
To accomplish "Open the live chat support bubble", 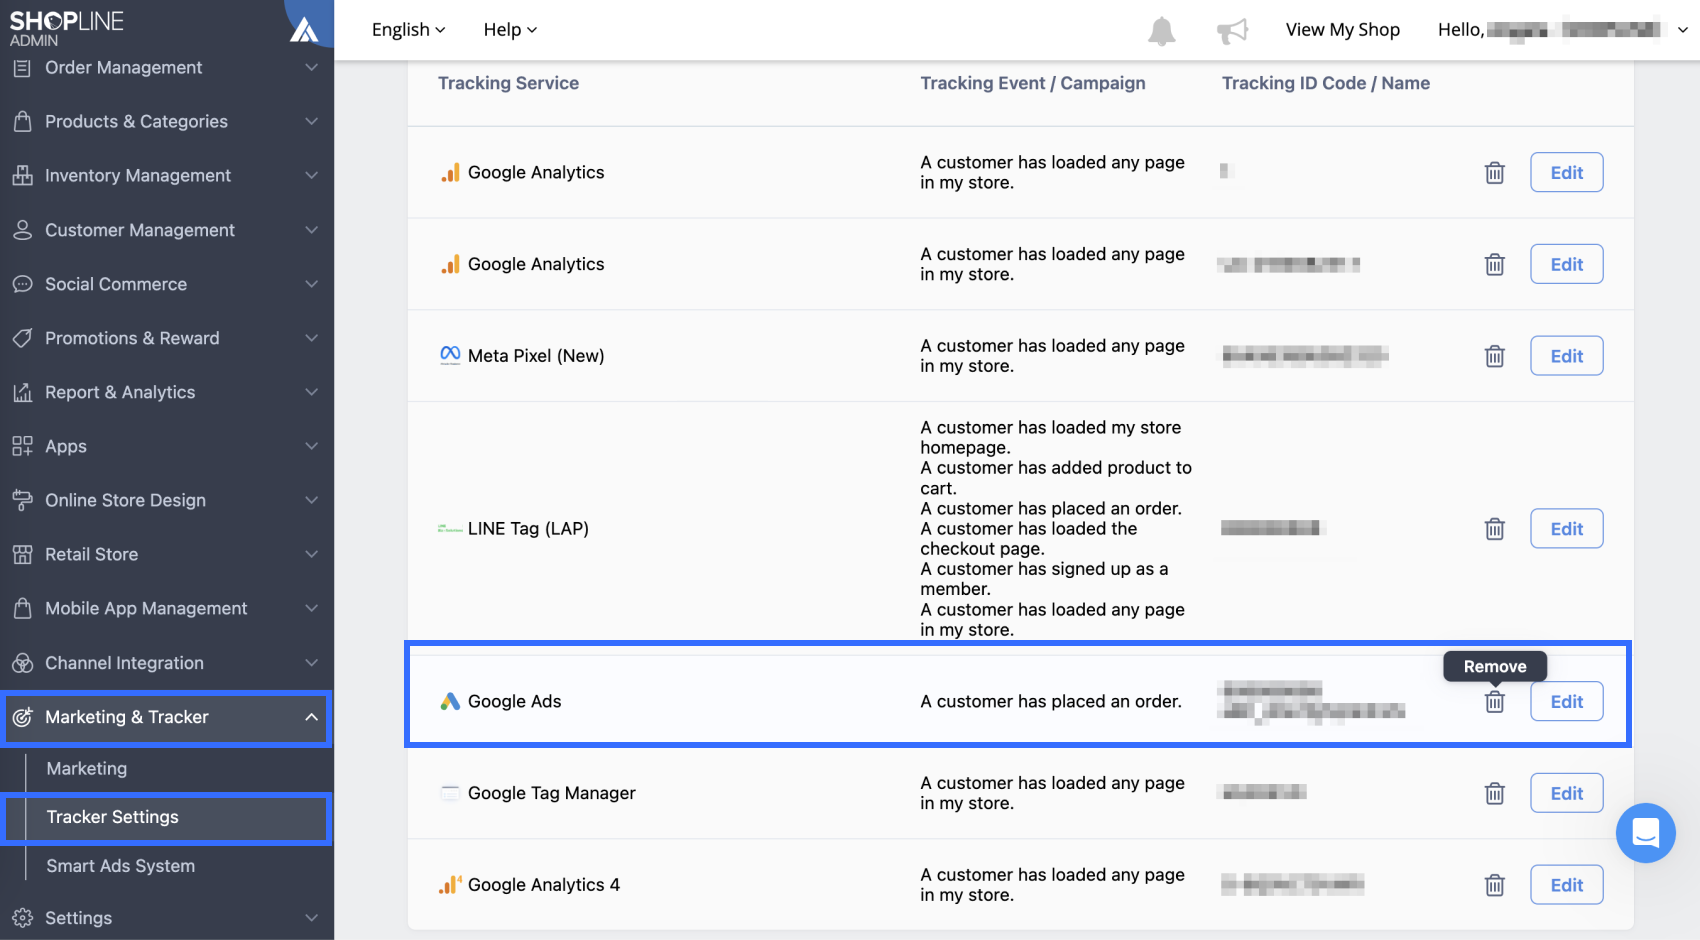I will [x=1645, y=833].
